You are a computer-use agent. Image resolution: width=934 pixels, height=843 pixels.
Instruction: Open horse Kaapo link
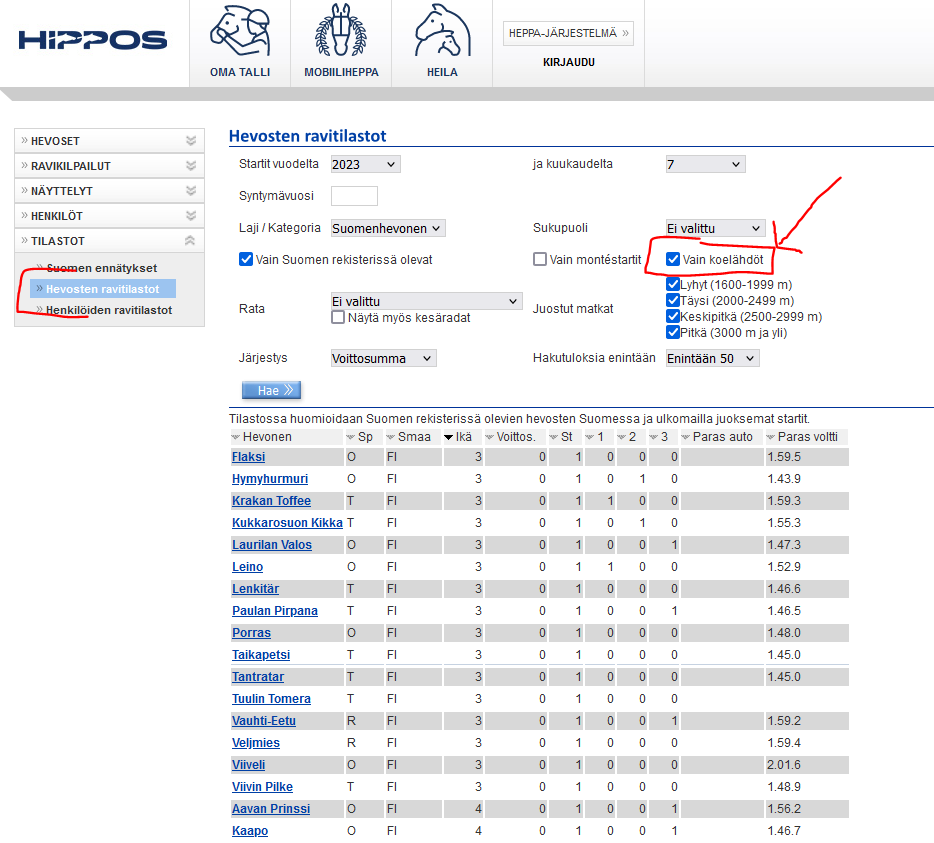tap(250, 831)
